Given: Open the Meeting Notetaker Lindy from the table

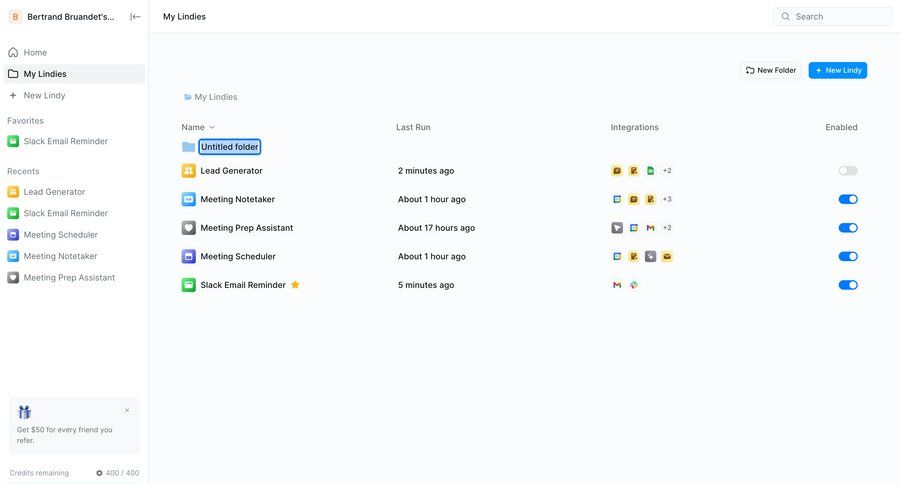Looking at the screenshot, I should [x=238, y=199].
